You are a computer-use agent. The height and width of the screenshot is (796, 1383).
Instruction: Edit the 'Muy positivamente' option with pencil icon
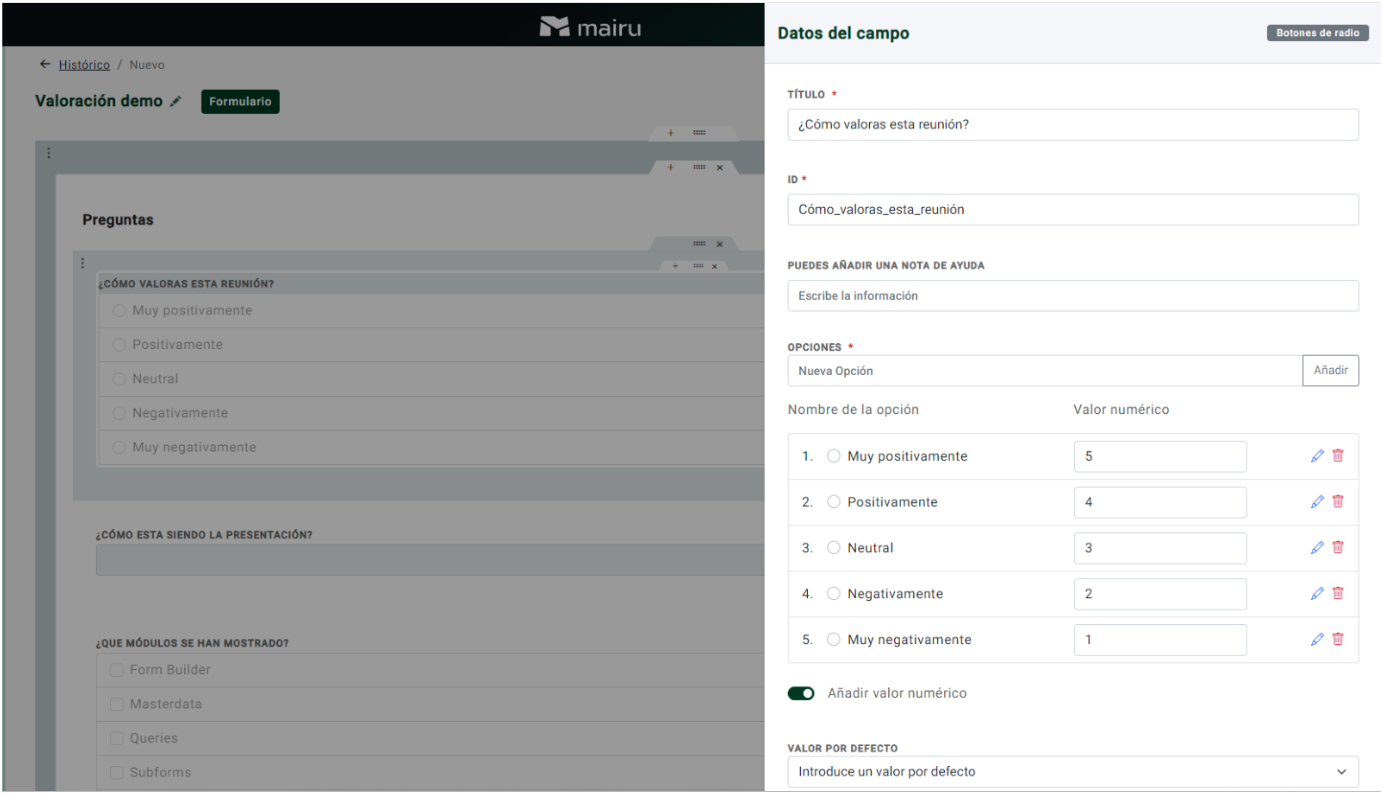pos(1317,456)
